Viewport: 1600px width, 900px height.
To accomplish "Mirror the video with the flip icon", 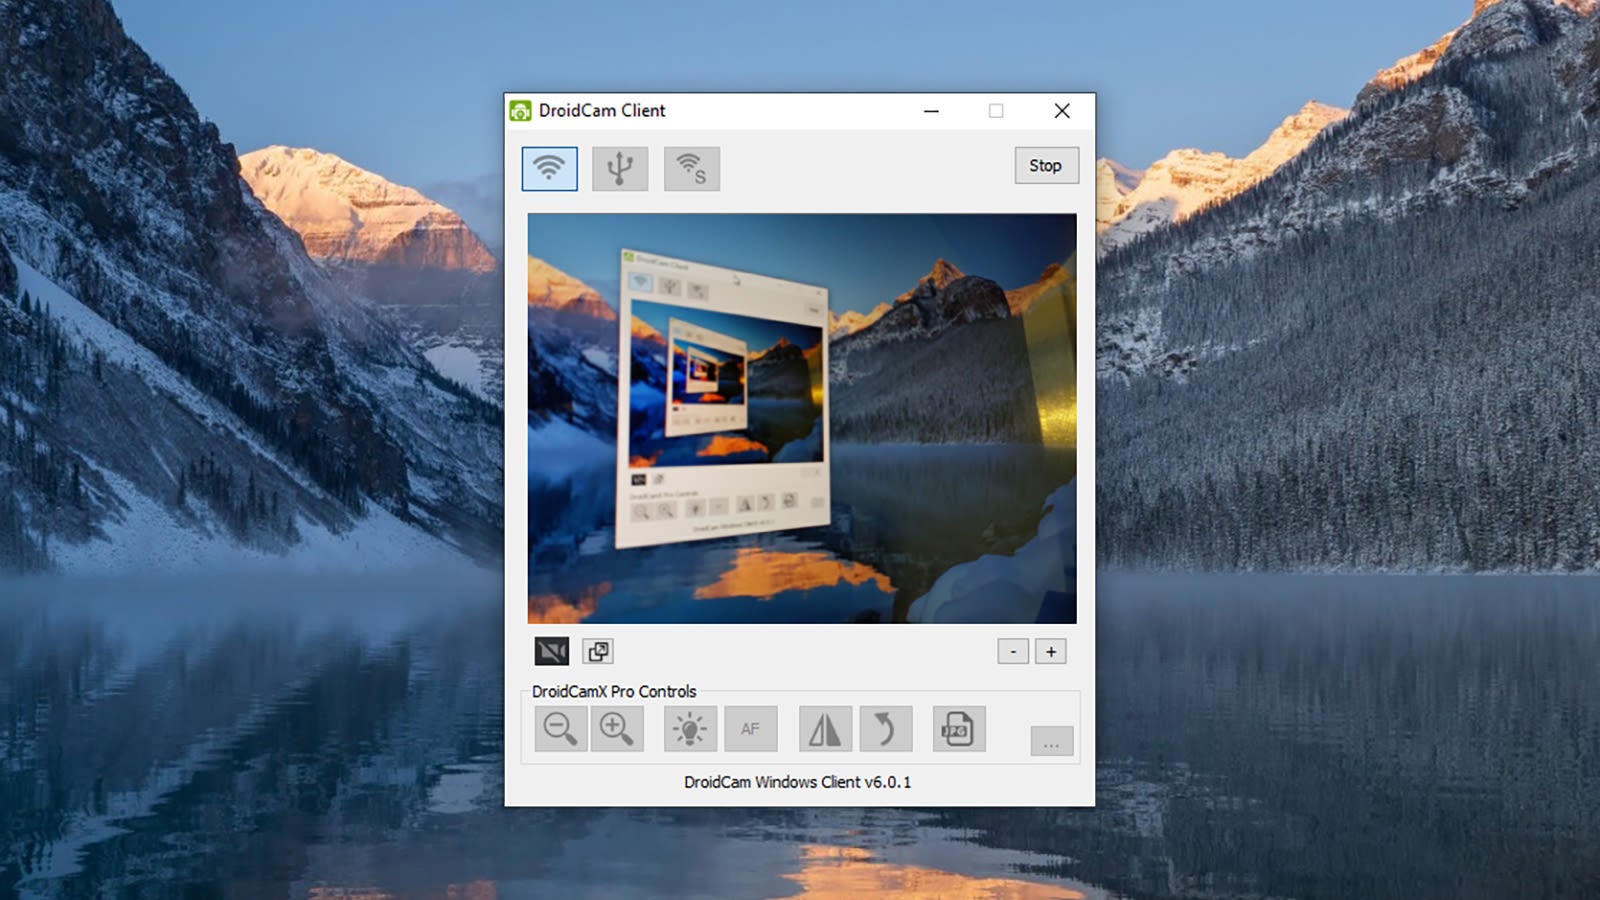I will pyautogui.click(x=825, y=729).
